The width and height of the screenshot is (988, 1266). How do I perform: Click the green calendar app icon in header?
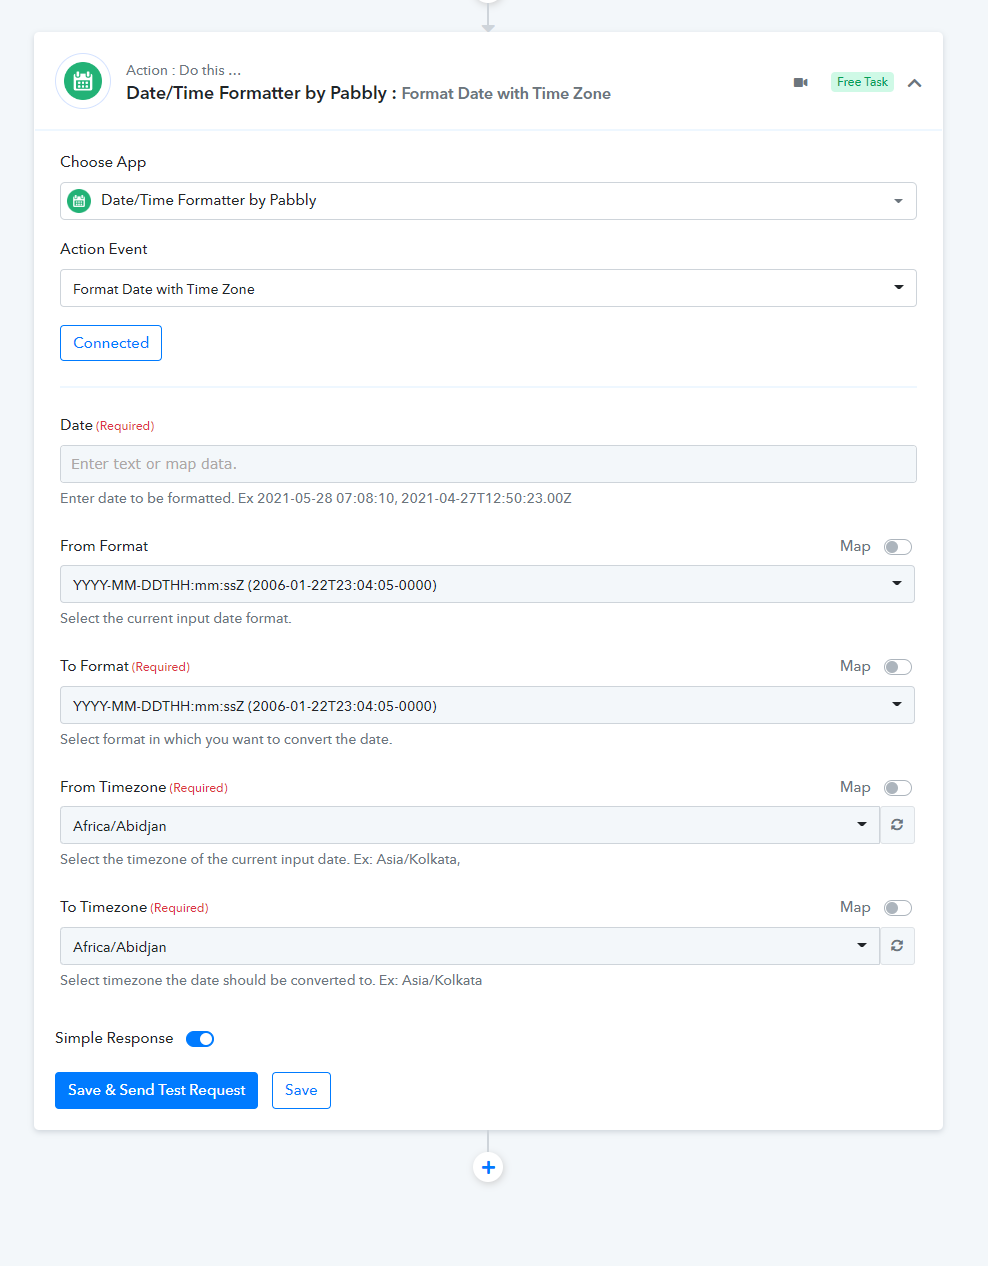(x=83, y=81)
